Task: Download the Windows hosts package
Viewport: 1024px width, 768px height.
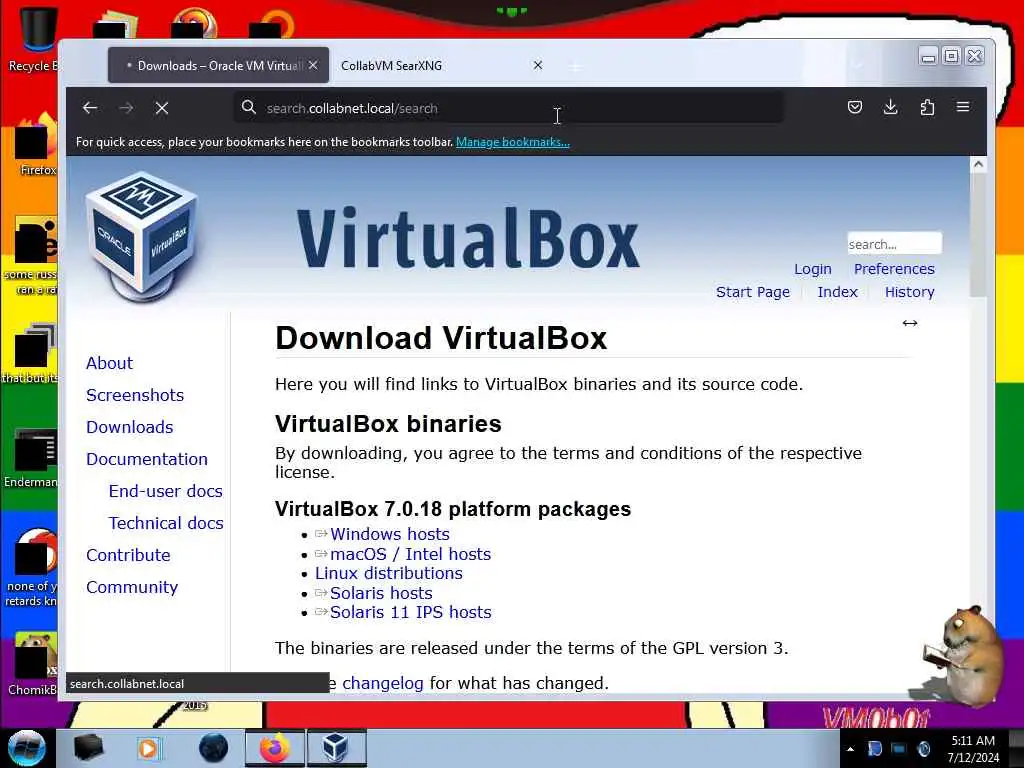Action: pos(389,534)
